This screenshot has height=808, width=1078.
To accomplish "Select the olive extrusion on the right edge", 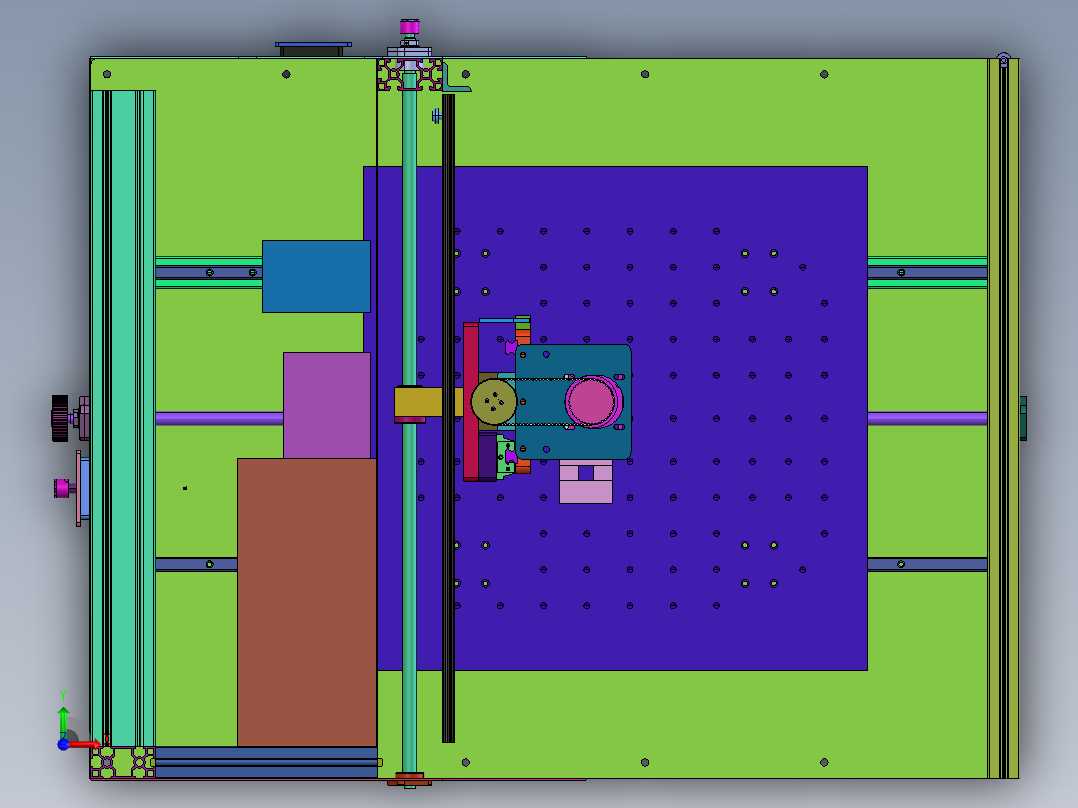I will click(1004, 418).
